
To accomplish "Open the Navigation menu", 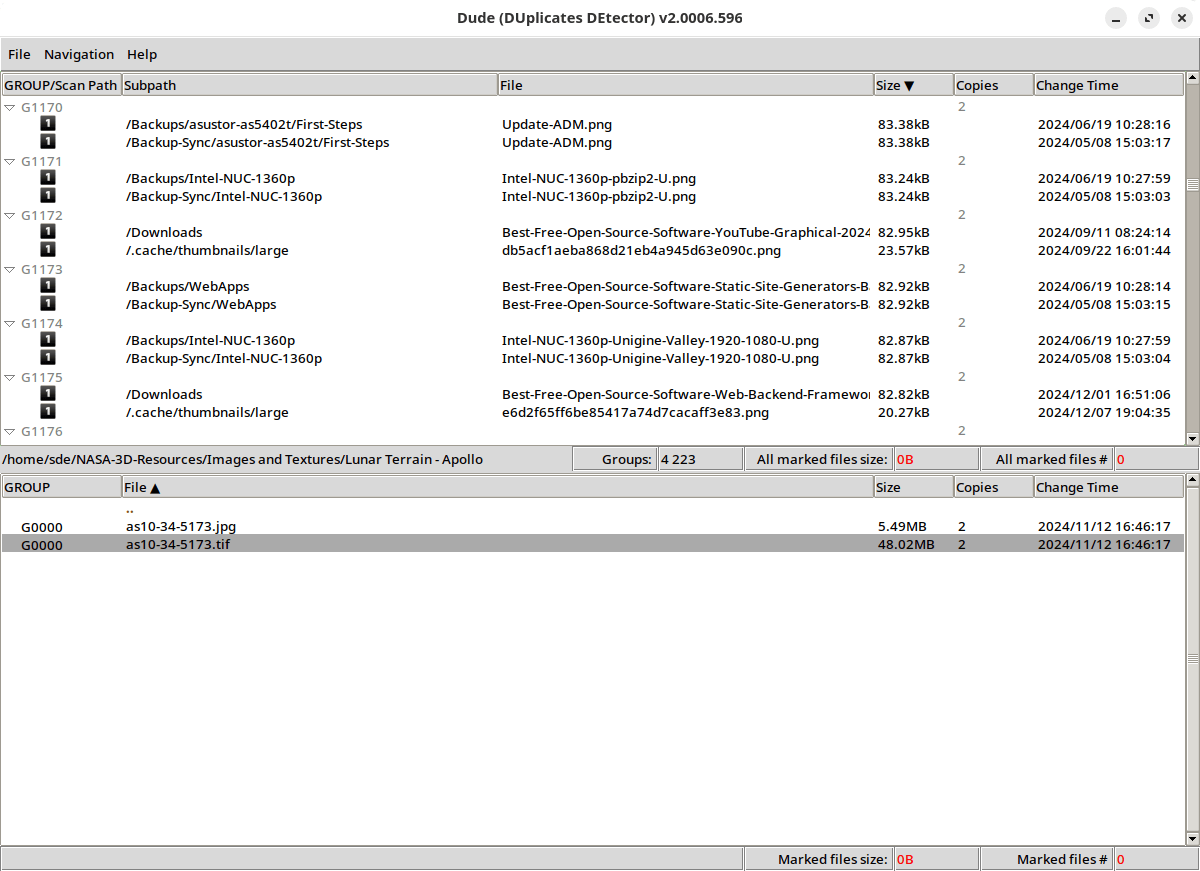I will [x=79, y=54].
